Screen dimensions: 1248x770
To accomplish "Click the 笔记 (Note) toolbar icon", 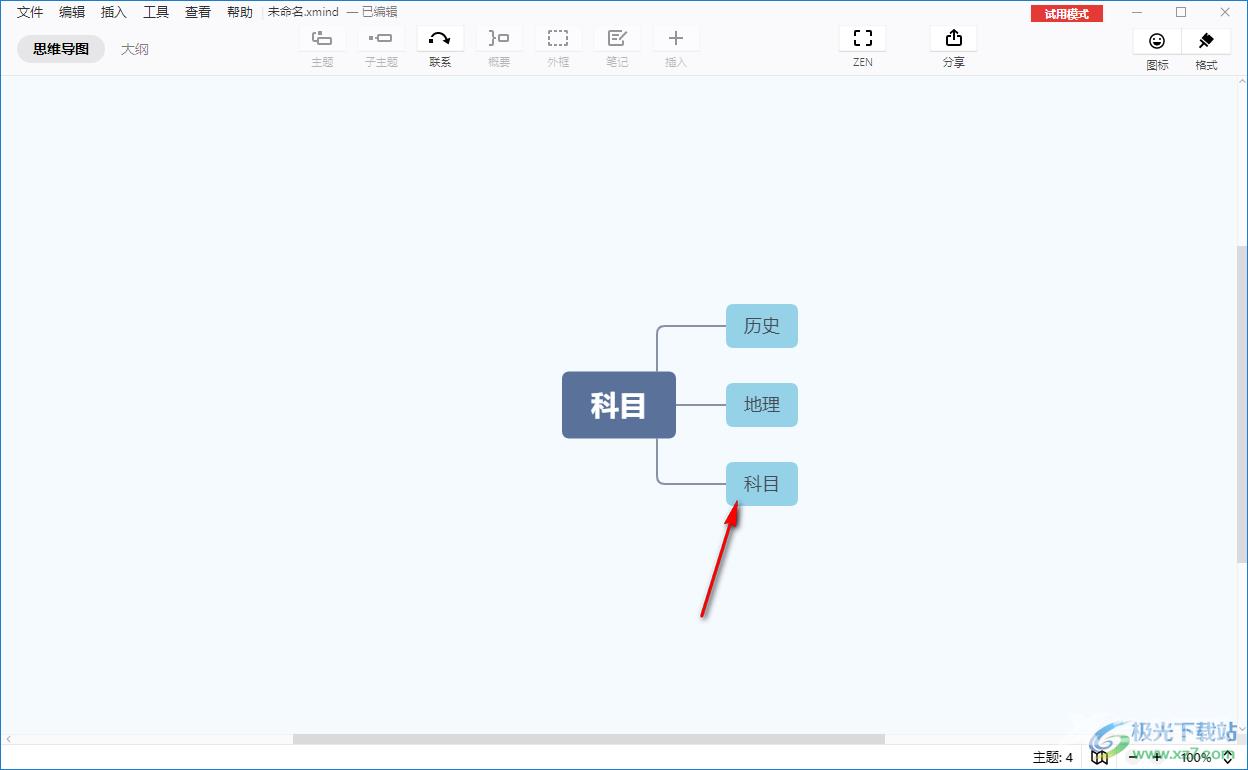I will click(617, 39).
